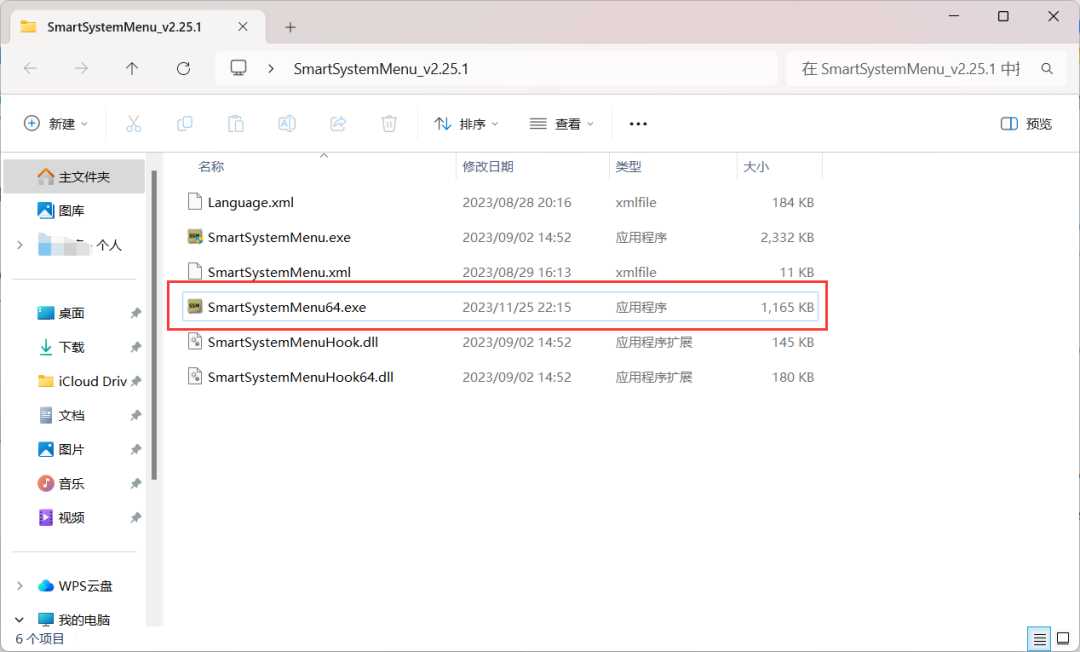Viewport: 1080px width, 652px height.
Task: Go back with the left arrow
Action: 30,68
